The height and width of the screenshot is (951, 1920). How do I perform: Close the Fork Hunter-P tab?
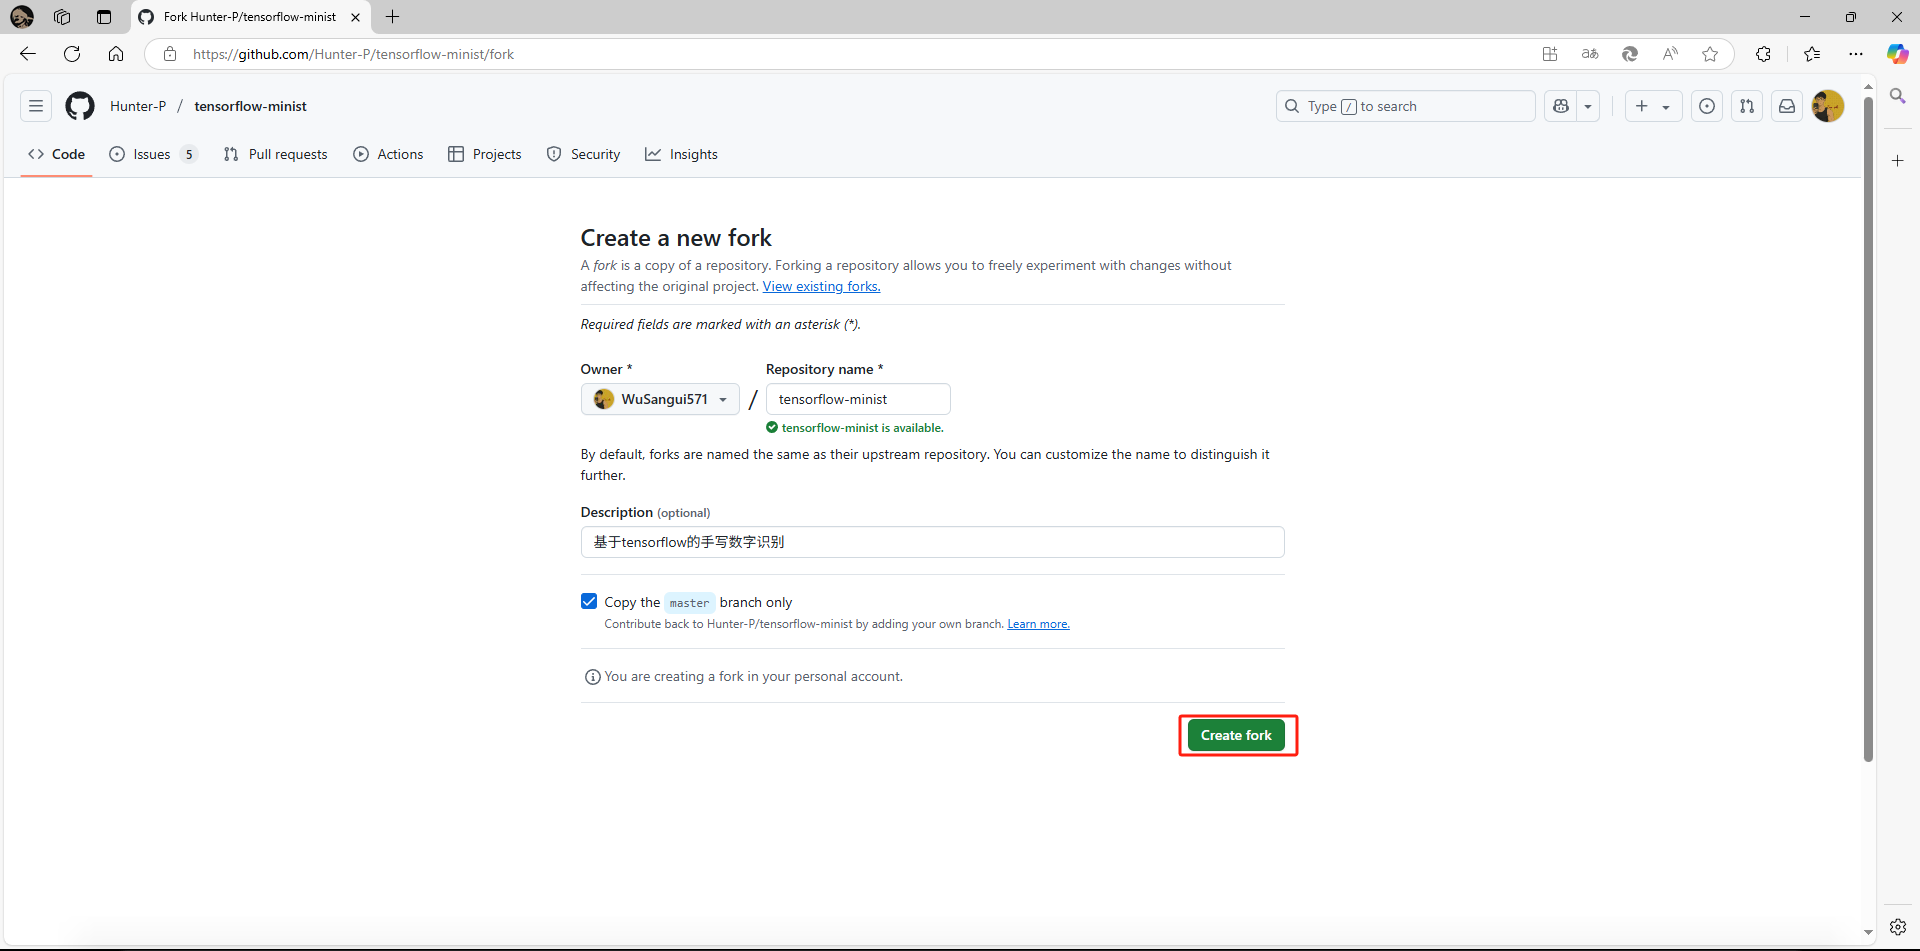355,17
